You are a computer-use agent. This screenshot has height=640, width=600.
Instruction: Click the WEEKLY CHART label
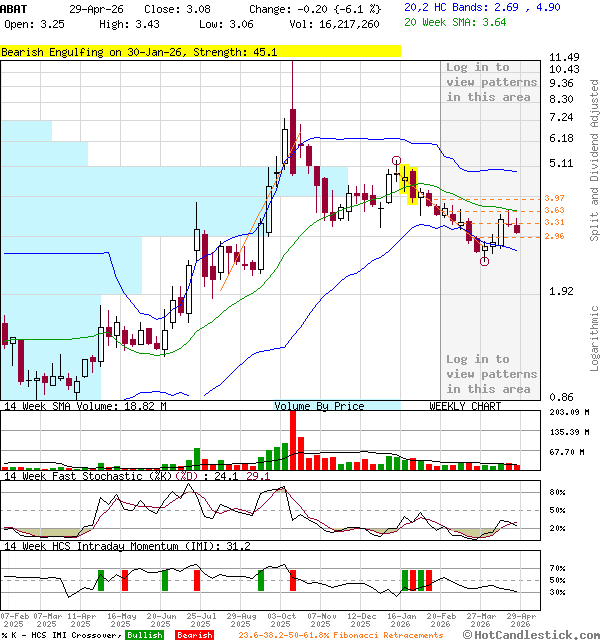(x=465, y=406)
